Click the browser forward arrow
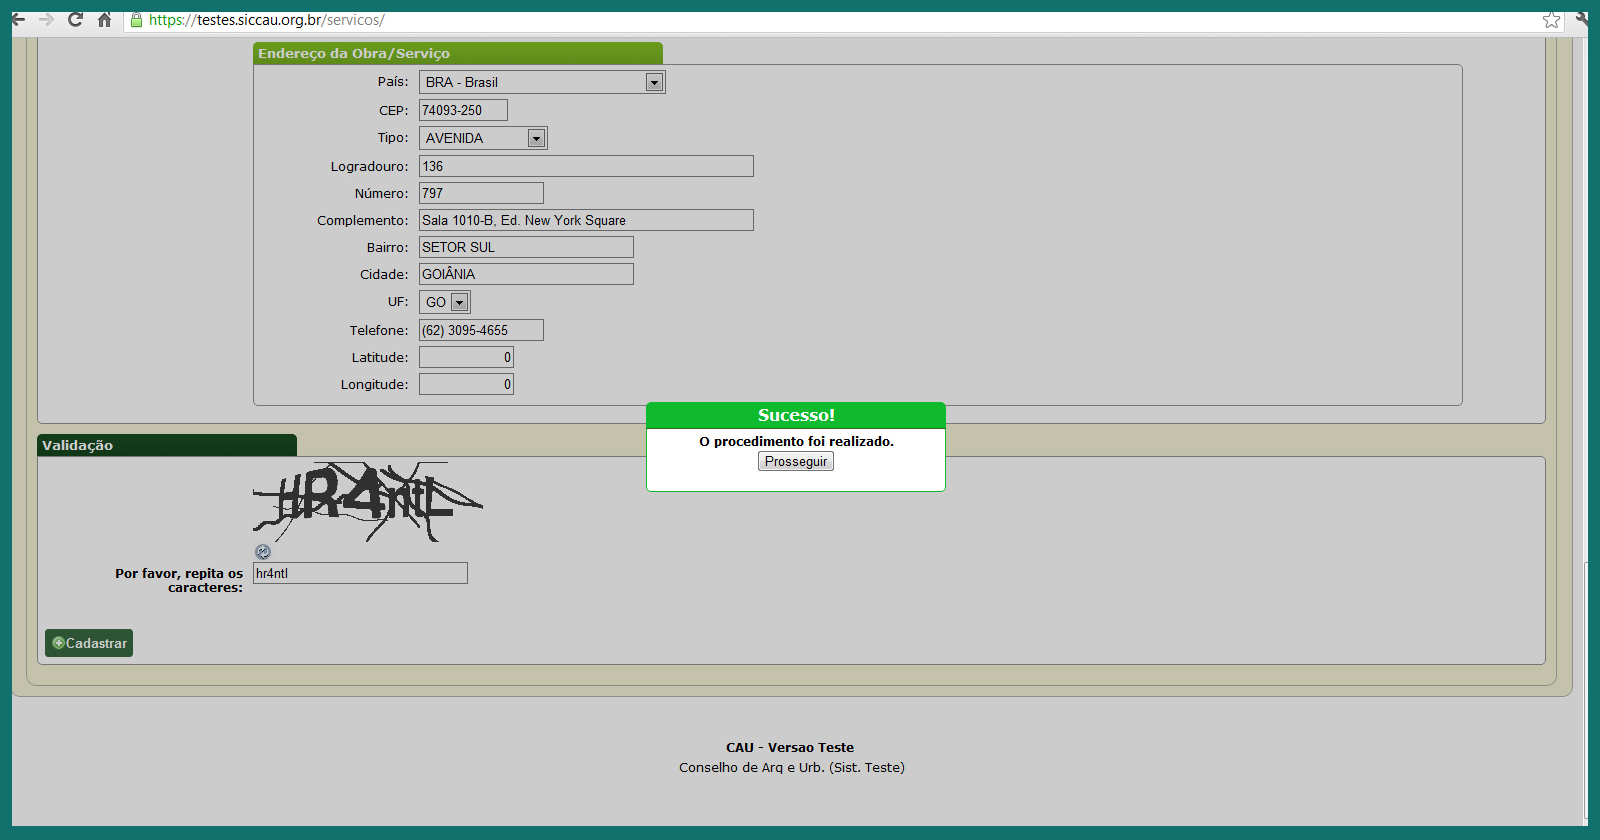The image size is (1600, 840). tap(46, 20)
